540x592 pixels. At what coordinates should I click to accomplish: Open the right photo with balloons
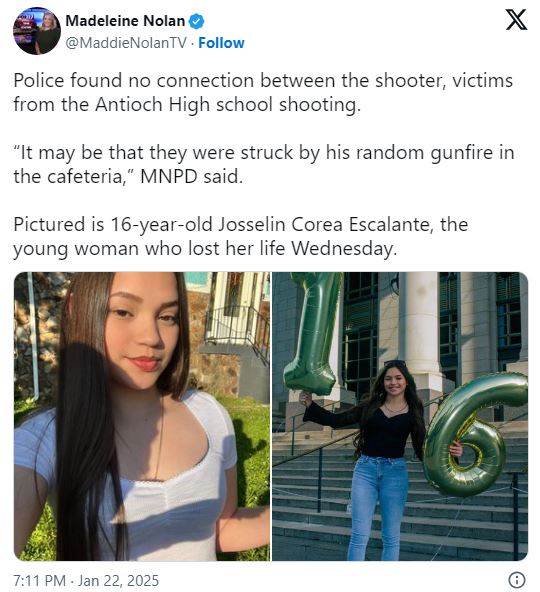coord(400,416)
